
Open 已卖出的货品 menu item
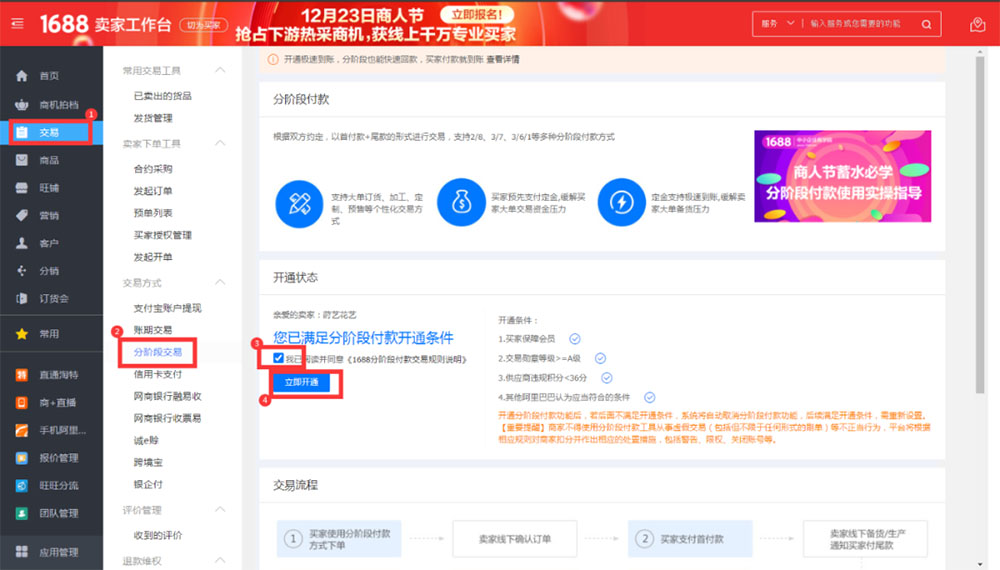162,96
